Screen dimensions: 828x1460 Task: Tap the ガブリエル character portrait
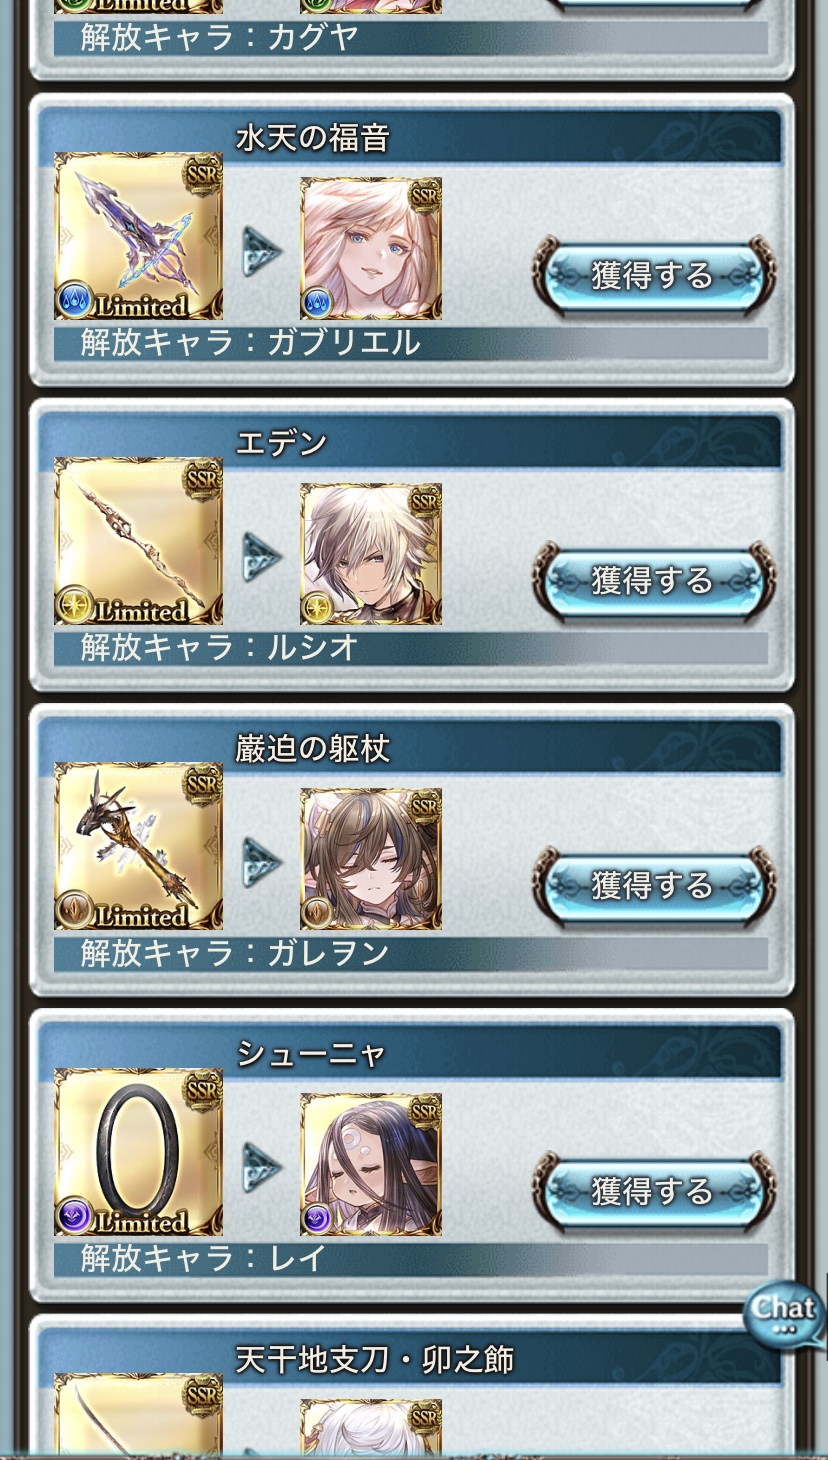[x=371, y=249]
